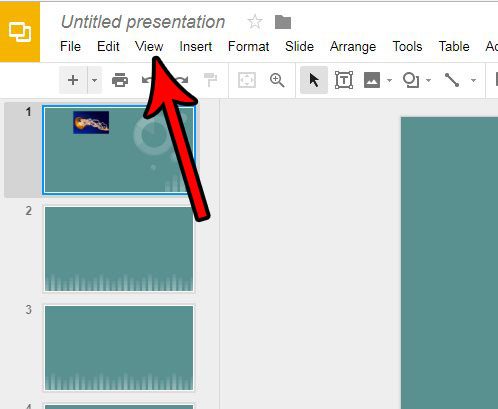This screenshot has width=498, height=409.
Task: Click the shape tool icon
Action: [411, 80]
